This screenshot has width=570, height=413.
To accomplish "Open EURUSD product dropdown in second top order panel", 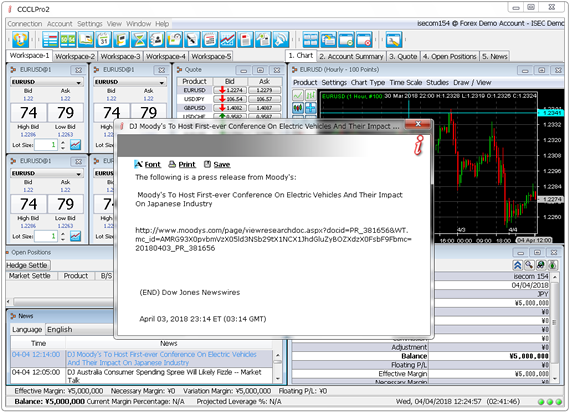I will coord(130,82).
